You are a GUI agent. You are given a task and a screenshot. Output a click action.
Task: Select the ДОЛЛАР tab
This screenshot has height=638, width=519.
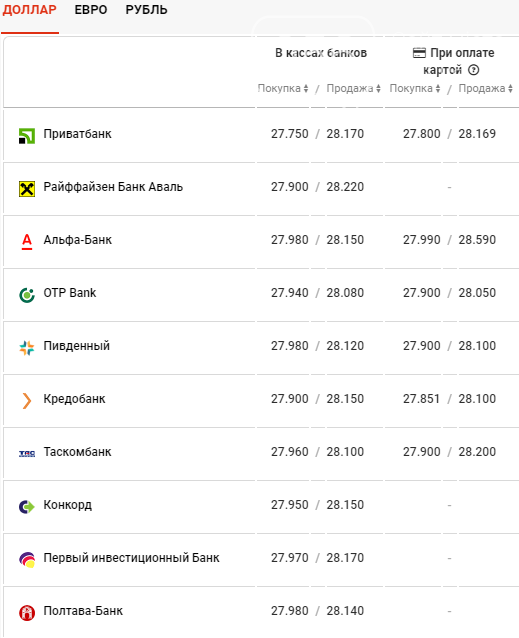point(30,10)
